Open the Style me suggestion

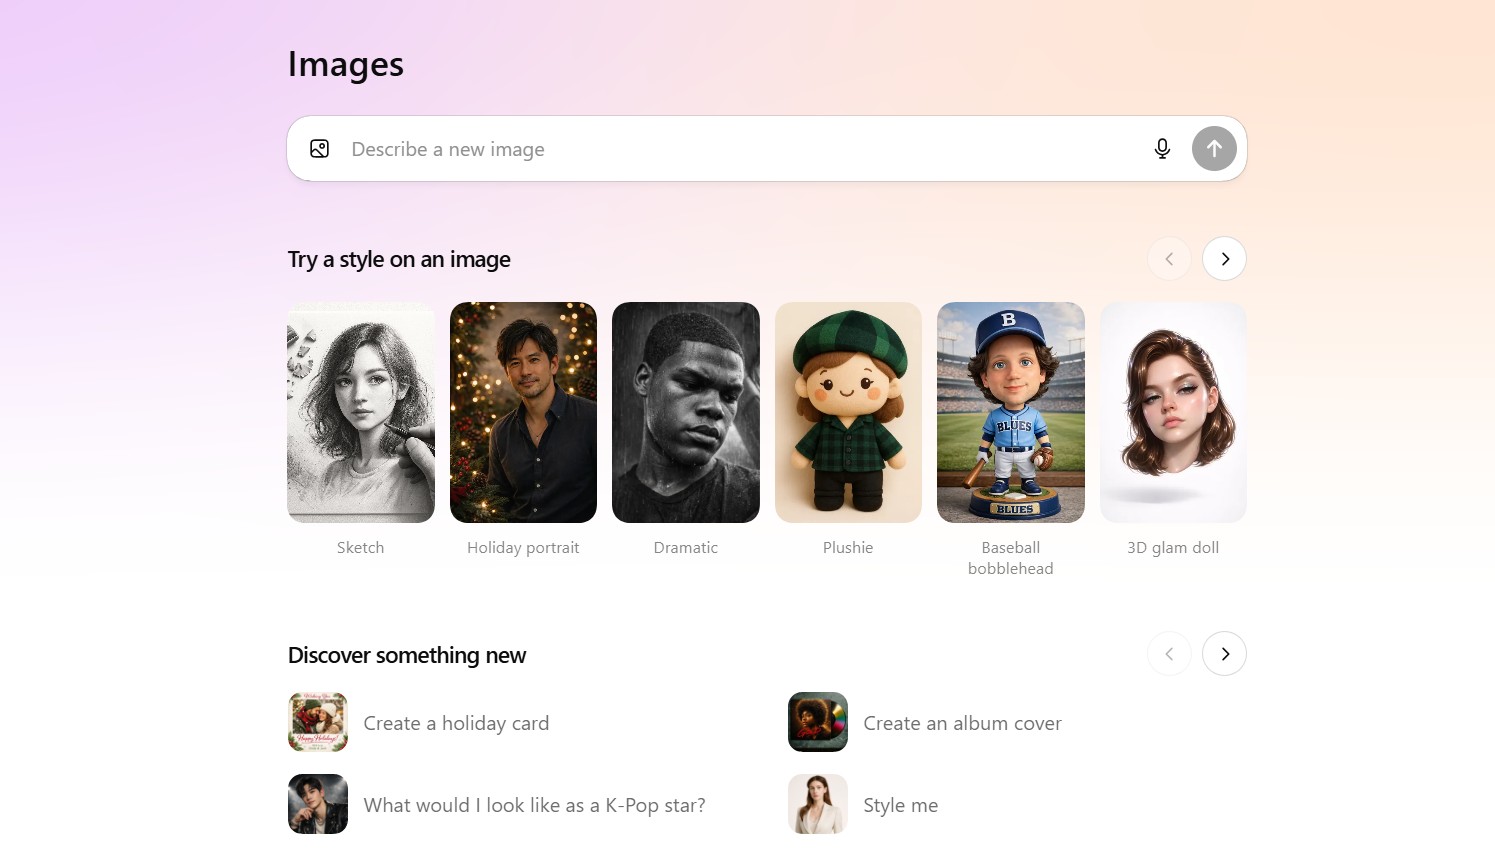pyautogui.click(x=900, y=804)
